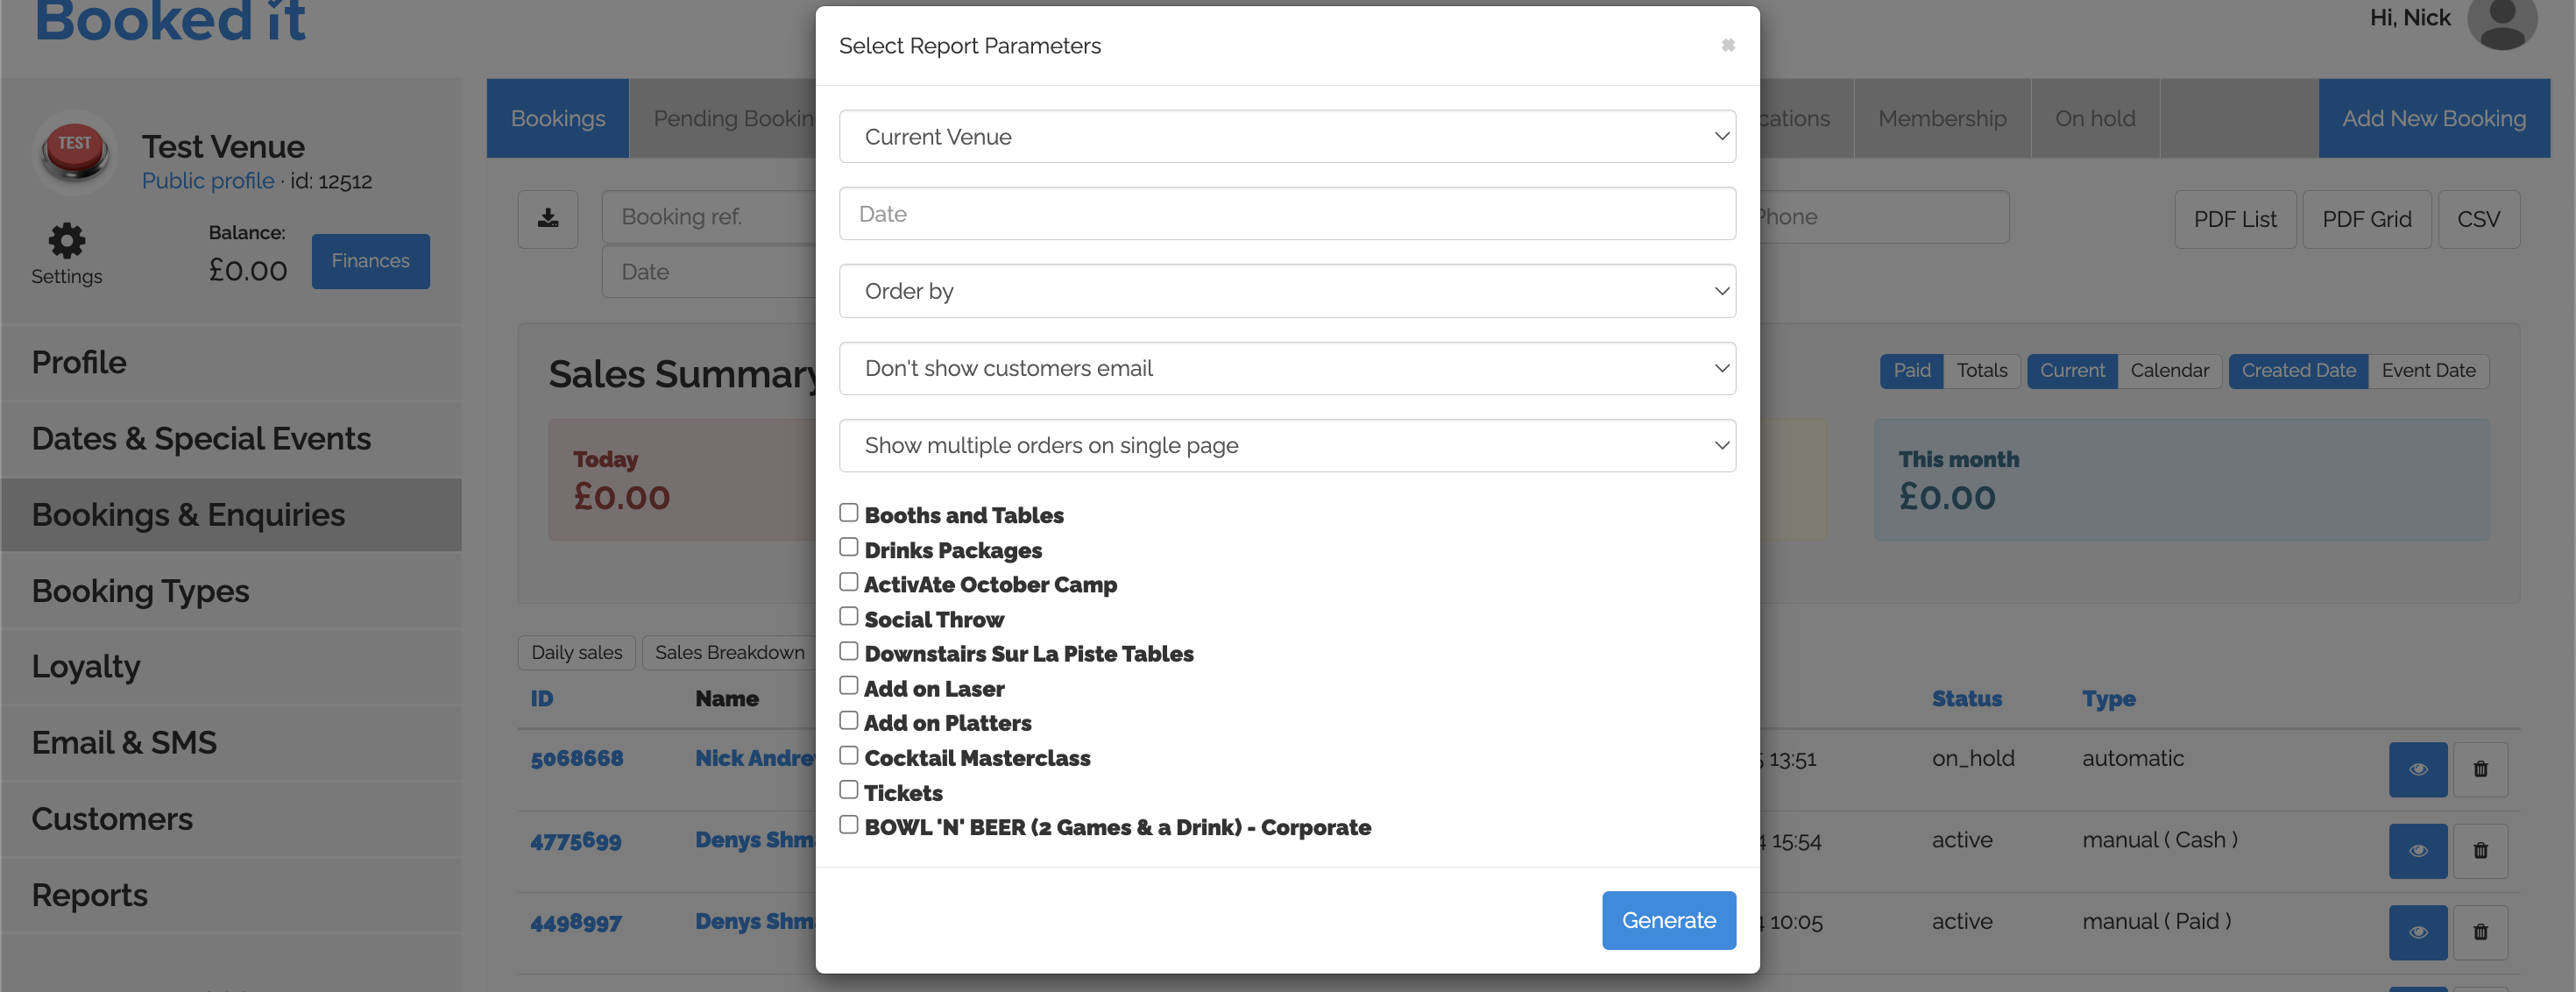Close the report parameters dialog
Viewport: 2576px width, 992px height.
click(x=1727, y=46)
